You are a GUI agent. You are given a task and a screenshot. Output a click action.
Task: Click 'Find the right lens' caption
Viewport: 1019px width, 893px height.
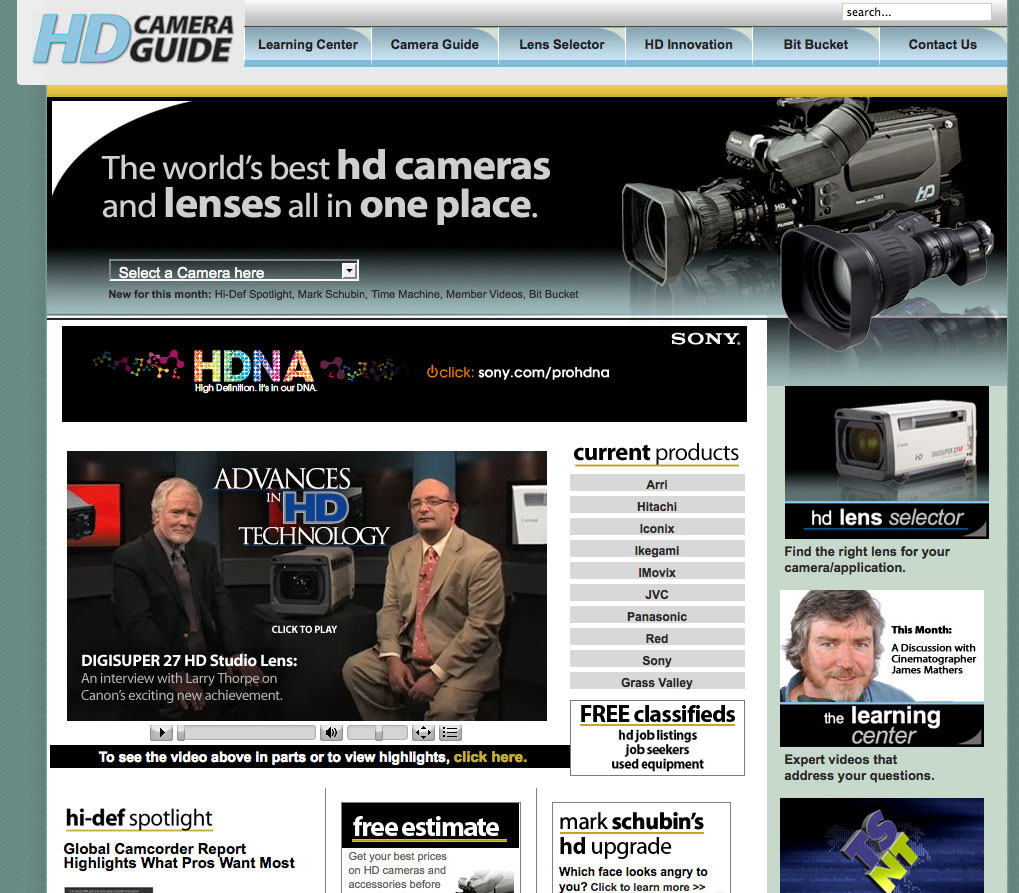click(x=867, y=560)
